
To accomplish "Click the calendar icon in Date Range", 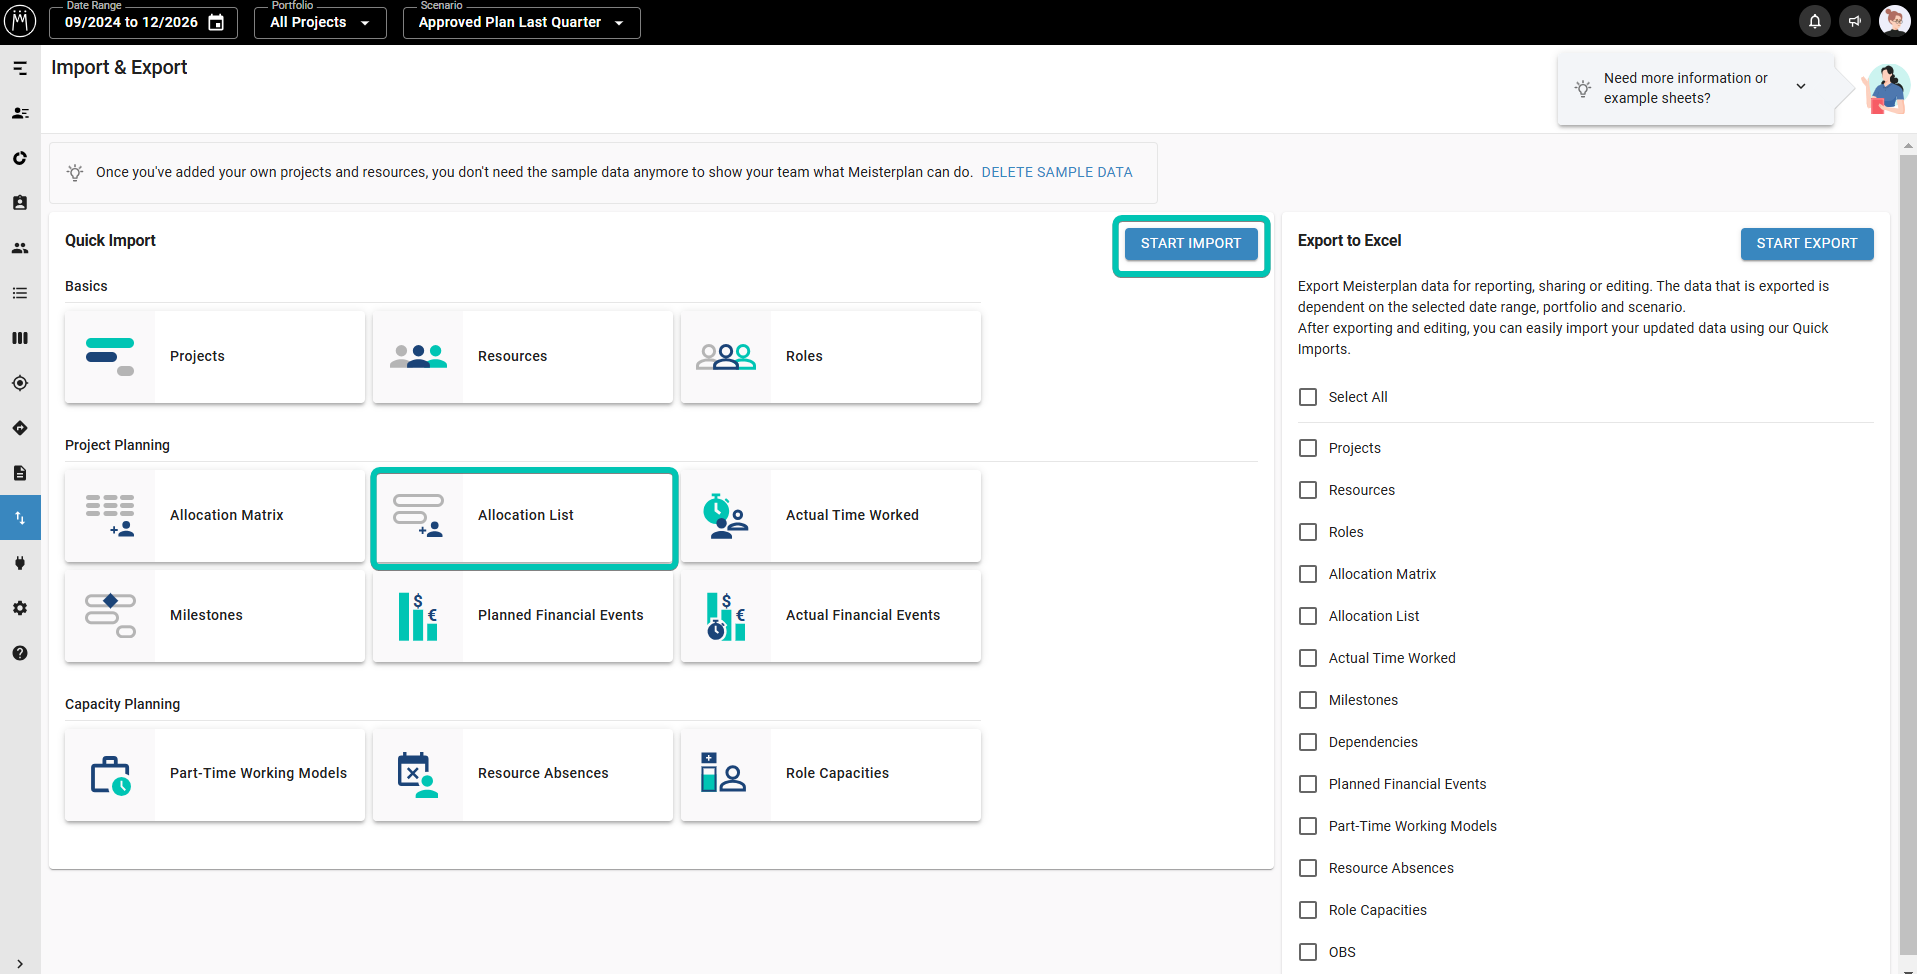I will pyautogui.click(x=216, y=22).
